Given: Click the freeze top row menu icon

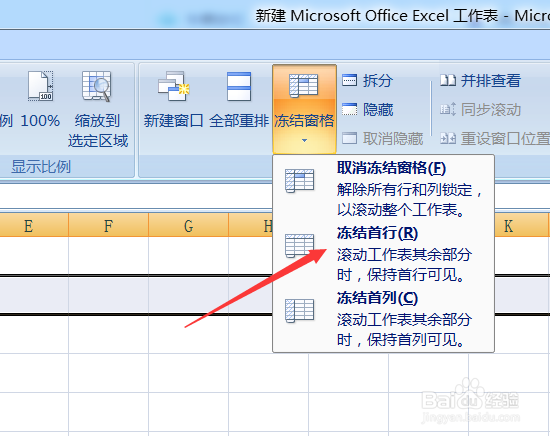Looking at the screenshot, I should click(x=300, y=246).
